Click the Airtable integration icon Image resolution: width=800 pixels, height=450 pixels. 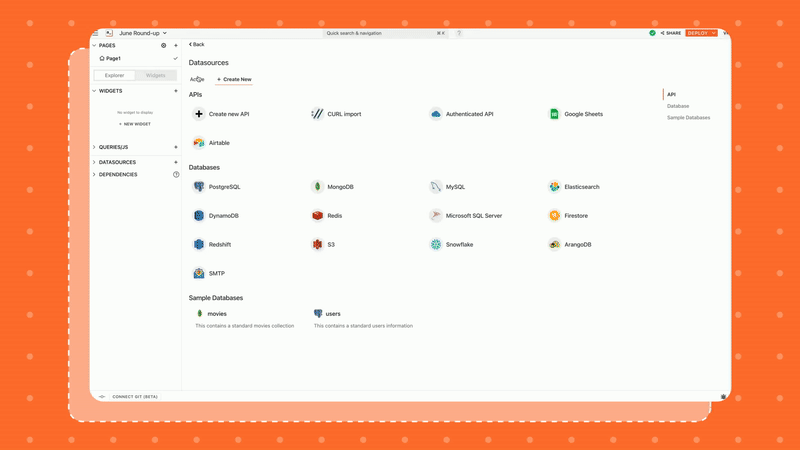coord(199,143)
